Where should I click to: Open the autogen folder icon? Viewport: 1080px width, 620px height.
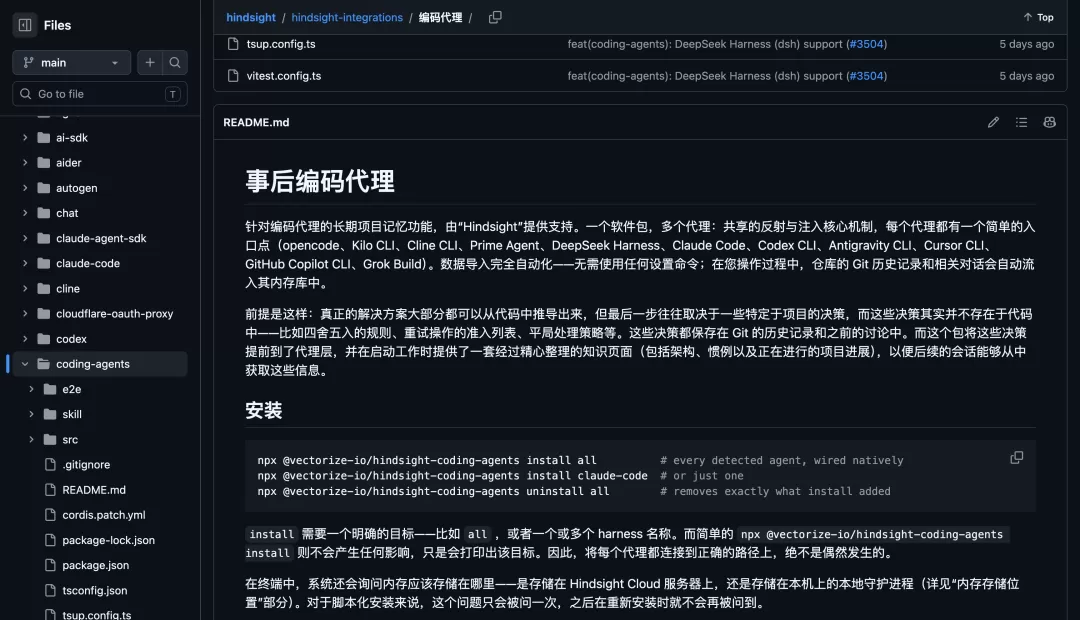click(44, 188)
